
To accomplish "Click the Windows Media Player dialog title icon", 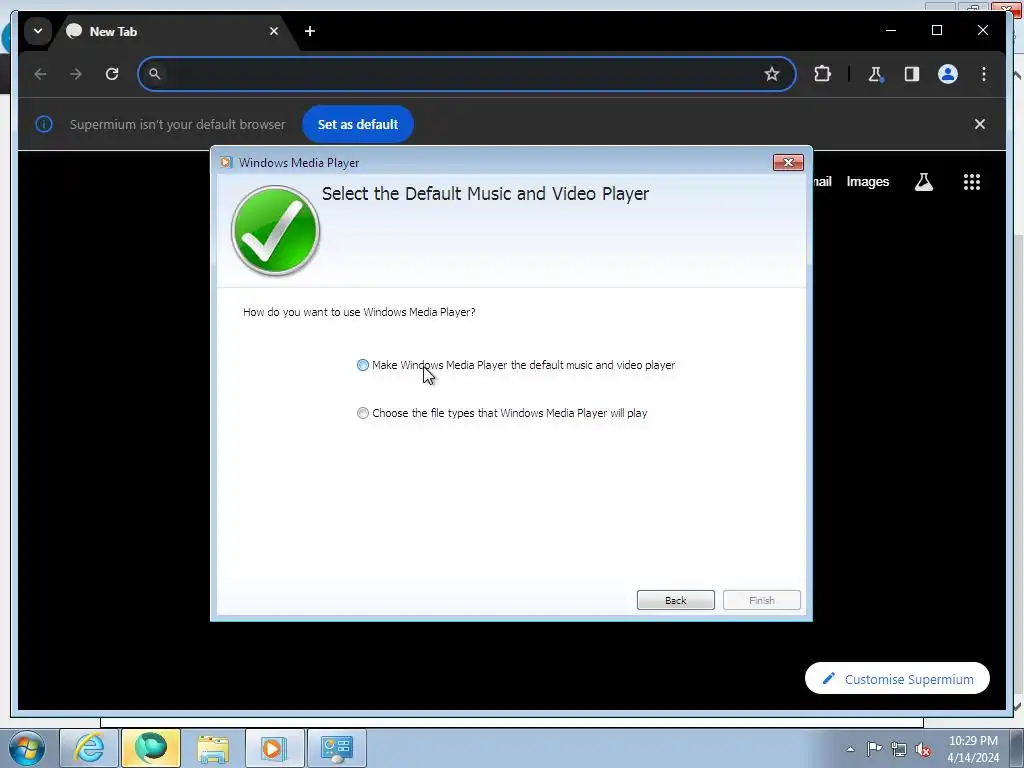I will tap(226, 163).
